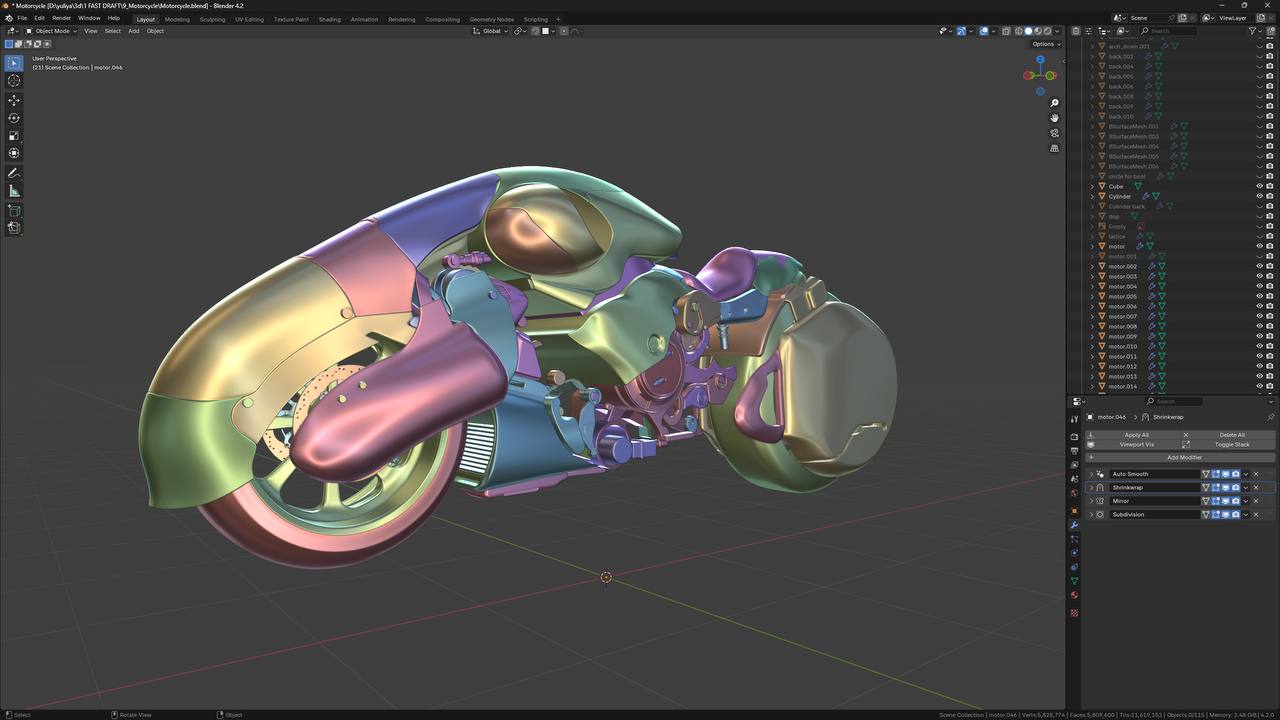Expand the Subdivision modifier panel
Image resolution: width=1280 pixels, height=720 pixels.
[1091, 515]
